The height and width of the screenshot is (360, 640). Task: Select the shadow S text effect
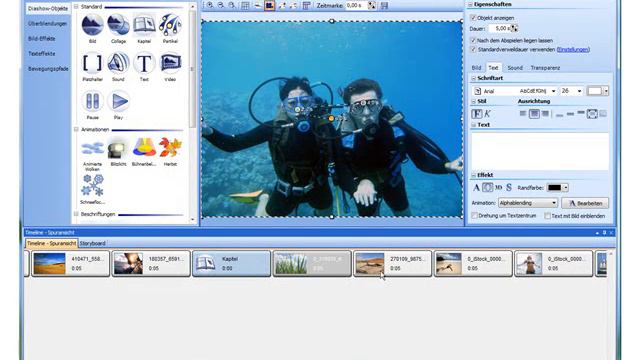point(509,188)
